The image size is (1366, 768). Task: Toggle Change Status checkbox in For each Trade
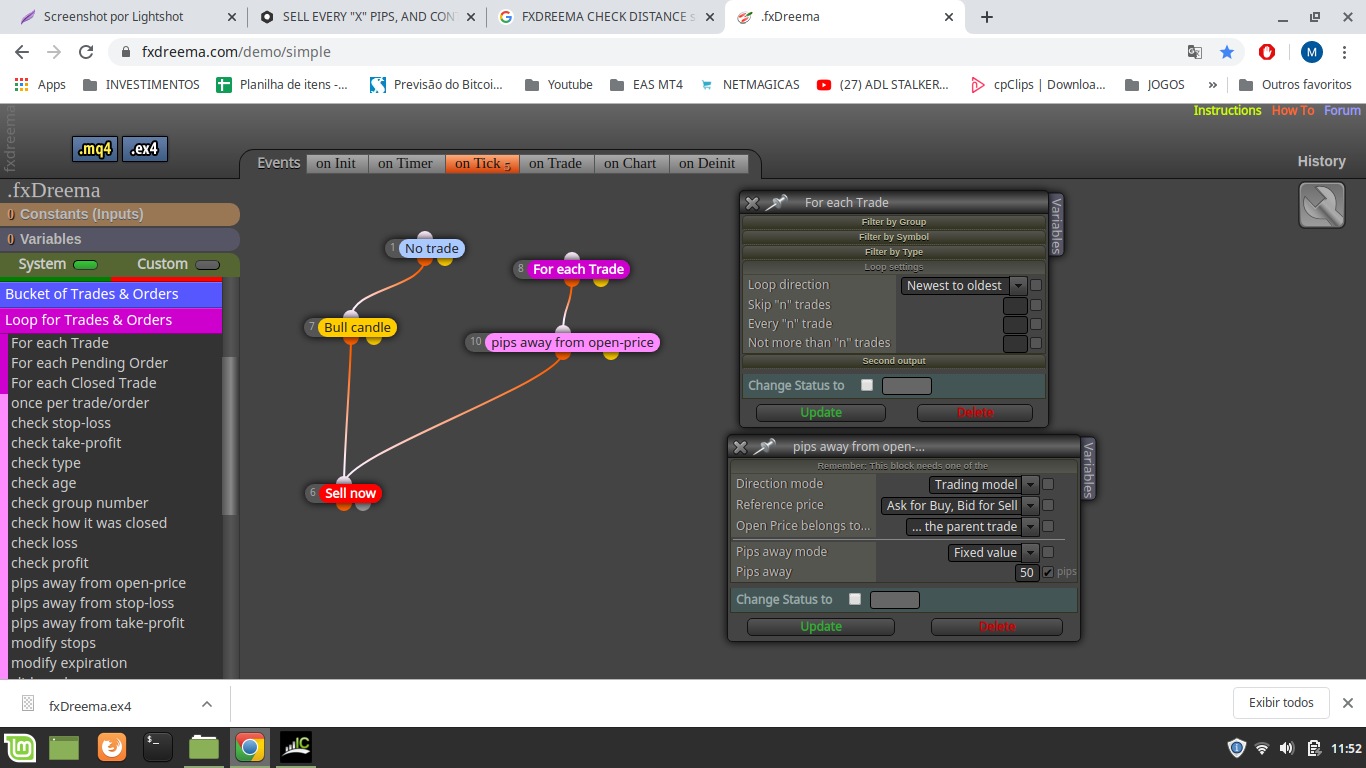867,385
